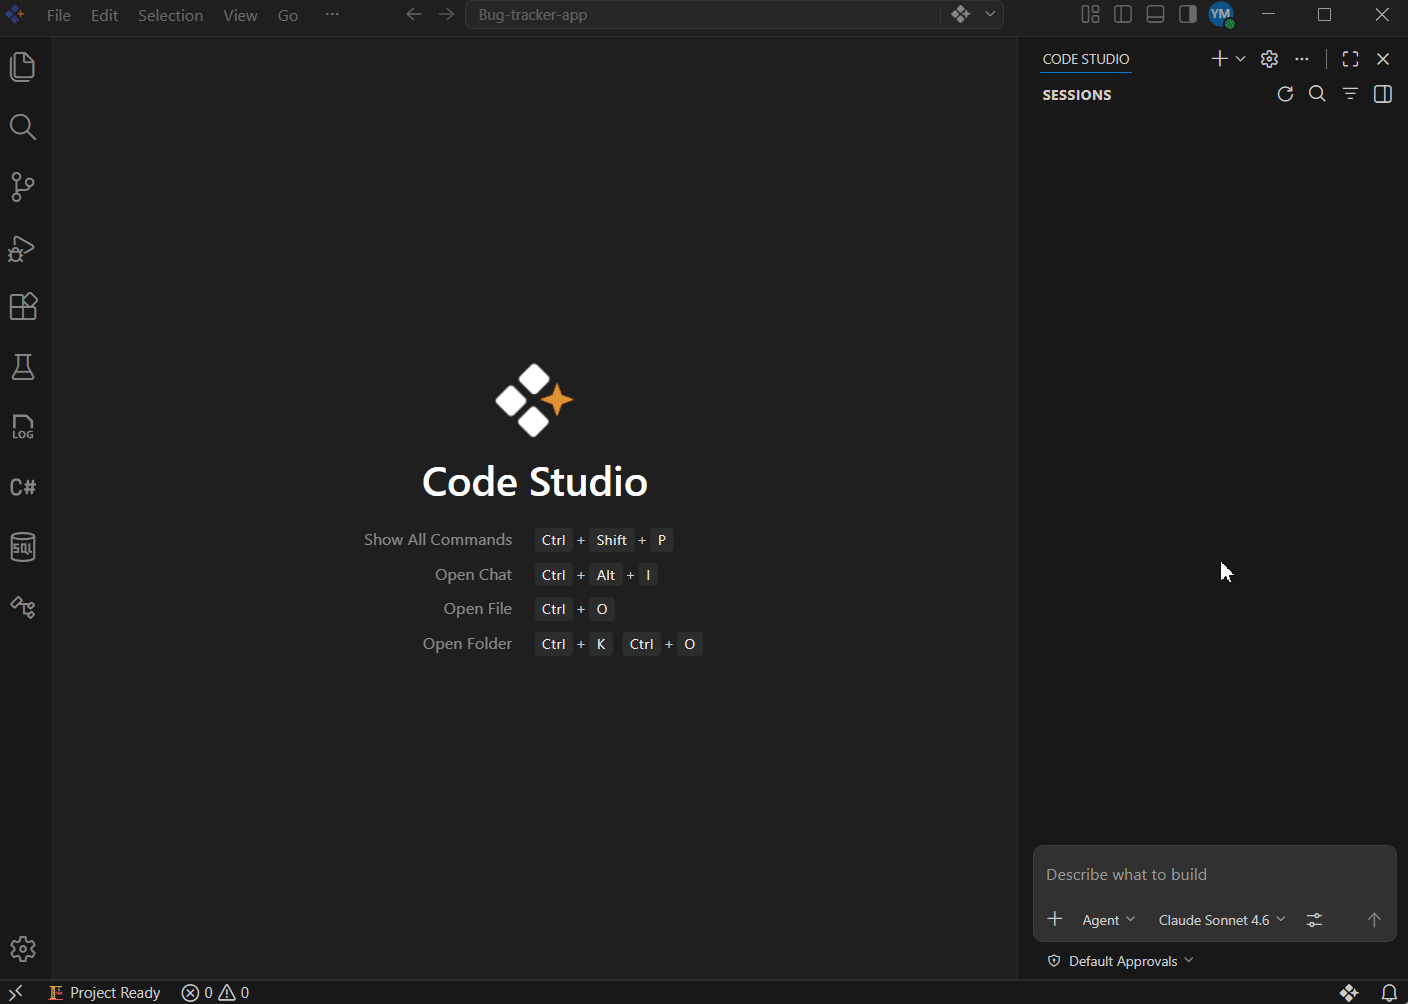This screenshot has width=1408, height=1004.
Task: Open the Manage gear at the bottom of the activity bar
Action: tap(23, 949)
